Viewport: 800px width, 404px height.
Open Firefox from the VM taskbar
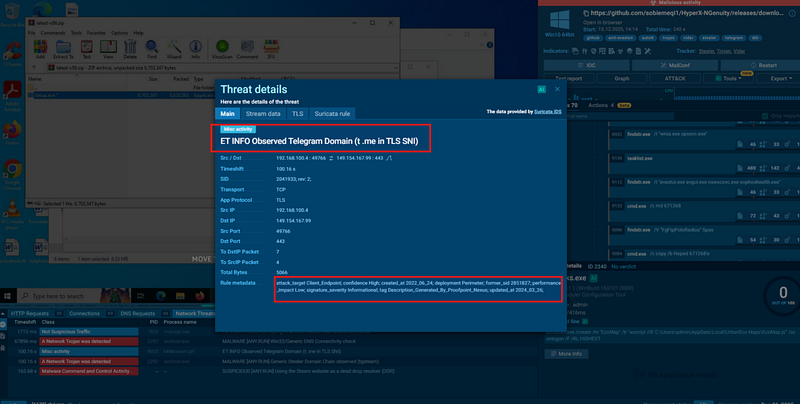click(x=199, y=296)
